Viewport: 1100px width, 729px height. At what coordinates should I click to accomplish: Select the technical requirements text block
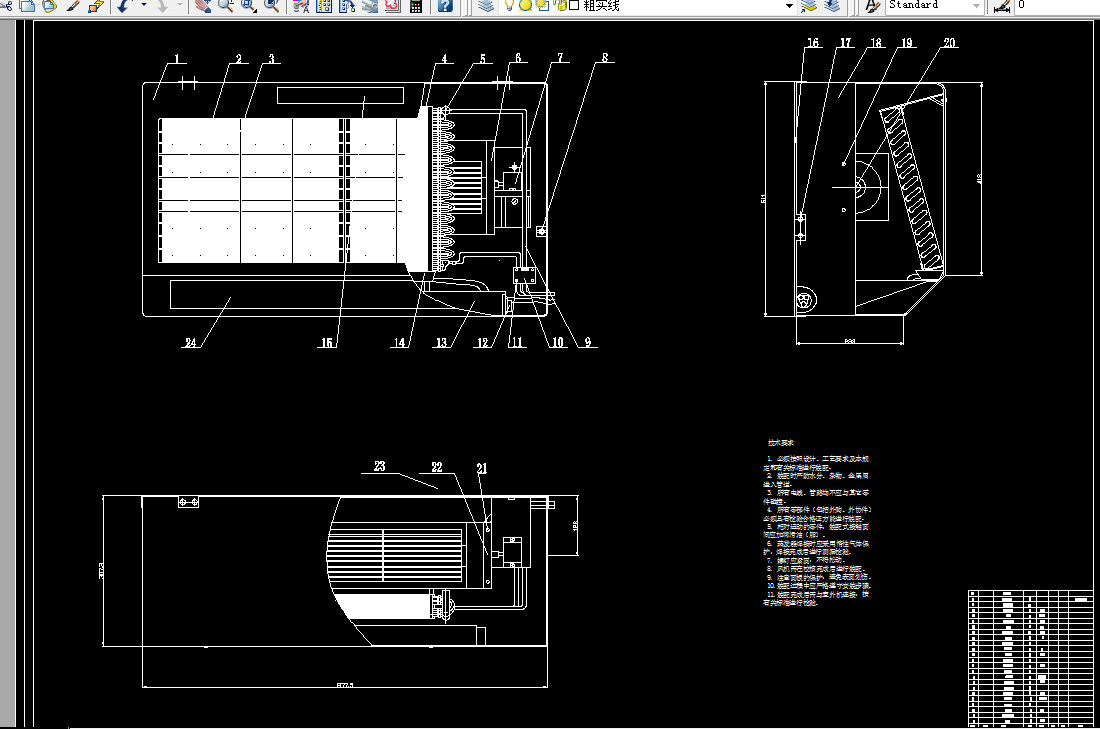point(817,523)
